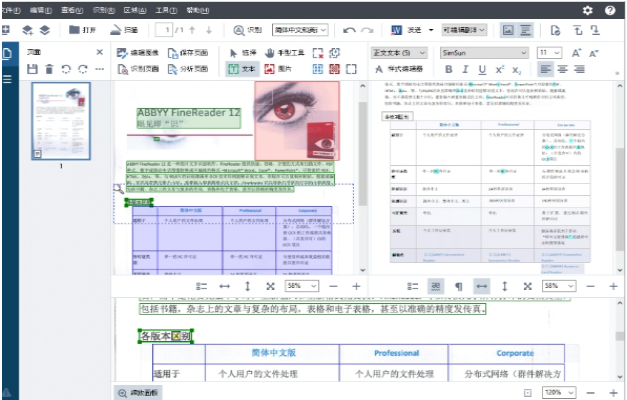Open the 查看 (View) menu
This screenshot has width=627, height=400.
(x=72, y=10)
